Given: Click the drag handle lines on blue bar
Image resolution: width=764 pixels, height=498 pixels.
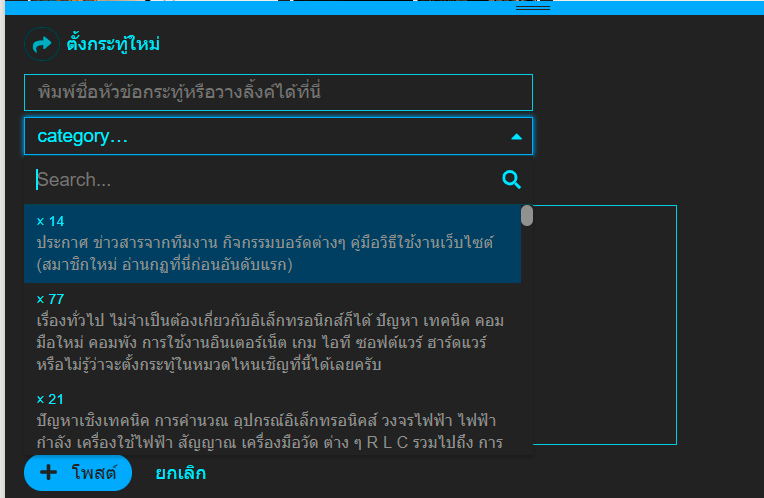Looking at the screenshot, I should [533, 8].
